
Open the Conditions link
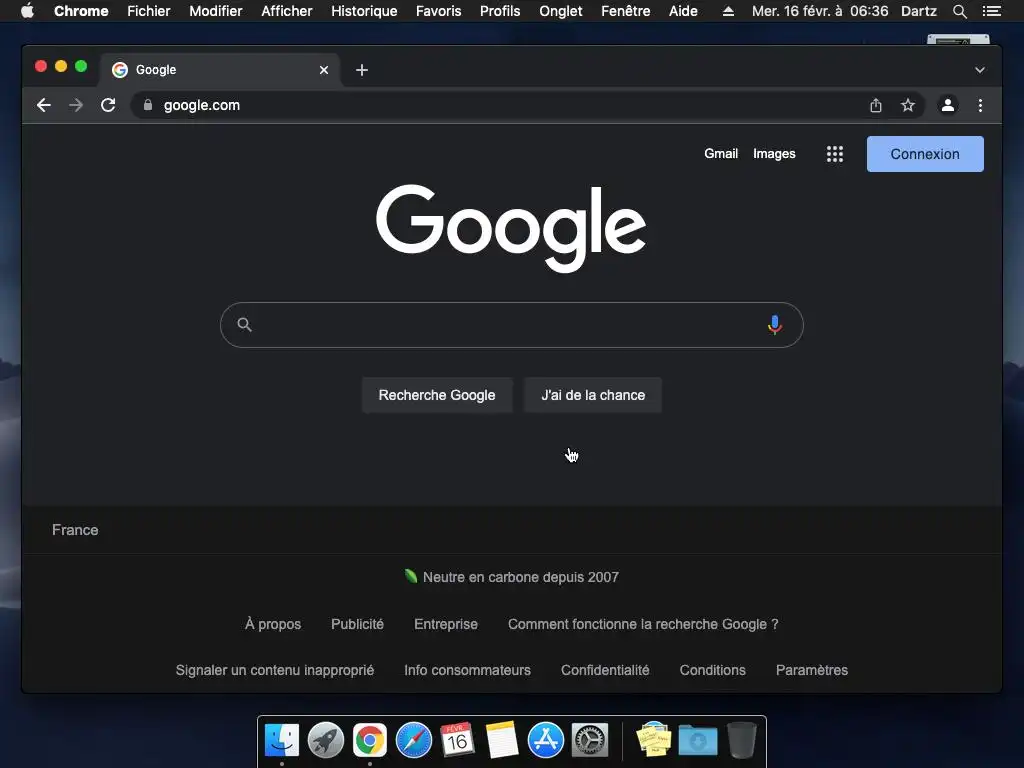point(712,670)
